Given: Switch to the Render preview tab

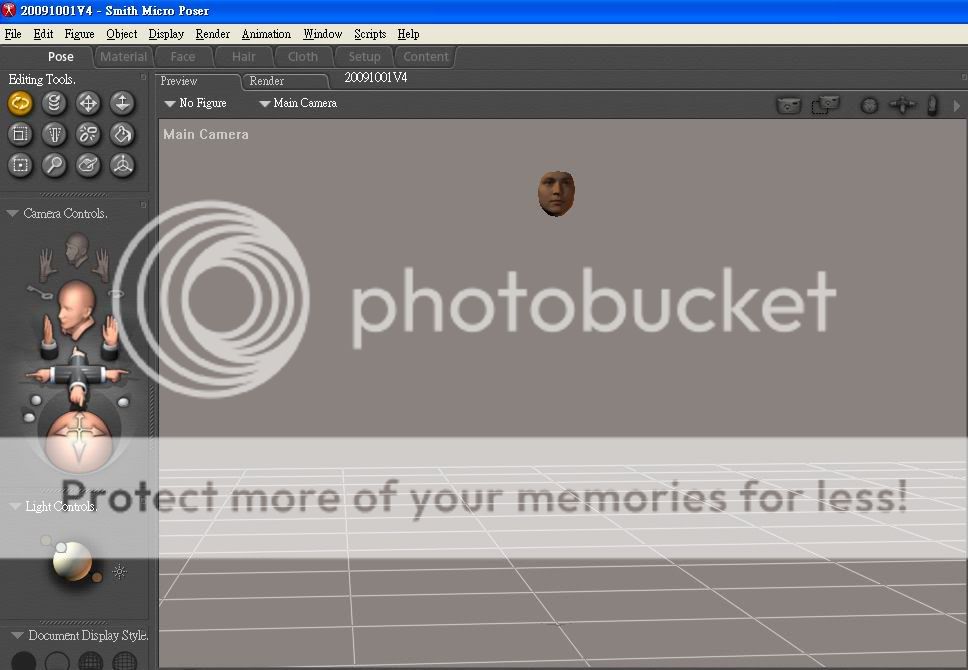Looking at the screenshot, I should click(267, 81).
